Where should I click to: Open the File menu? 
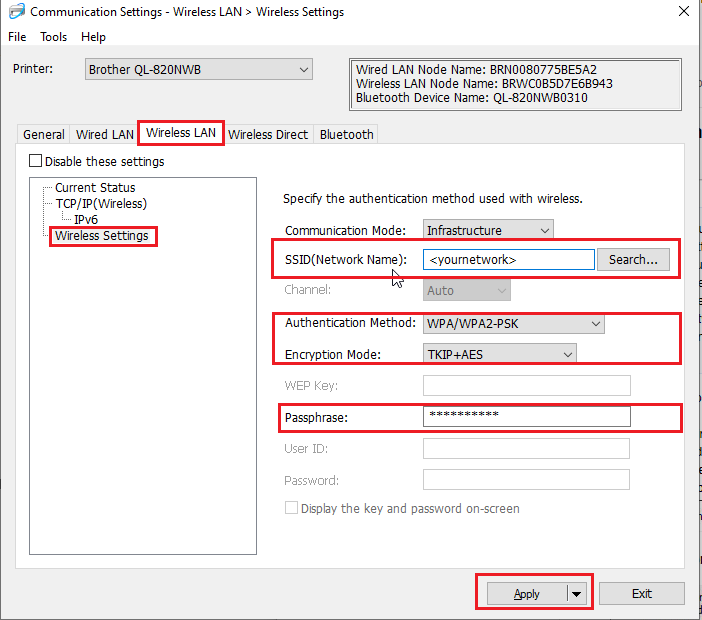(17, 37)
